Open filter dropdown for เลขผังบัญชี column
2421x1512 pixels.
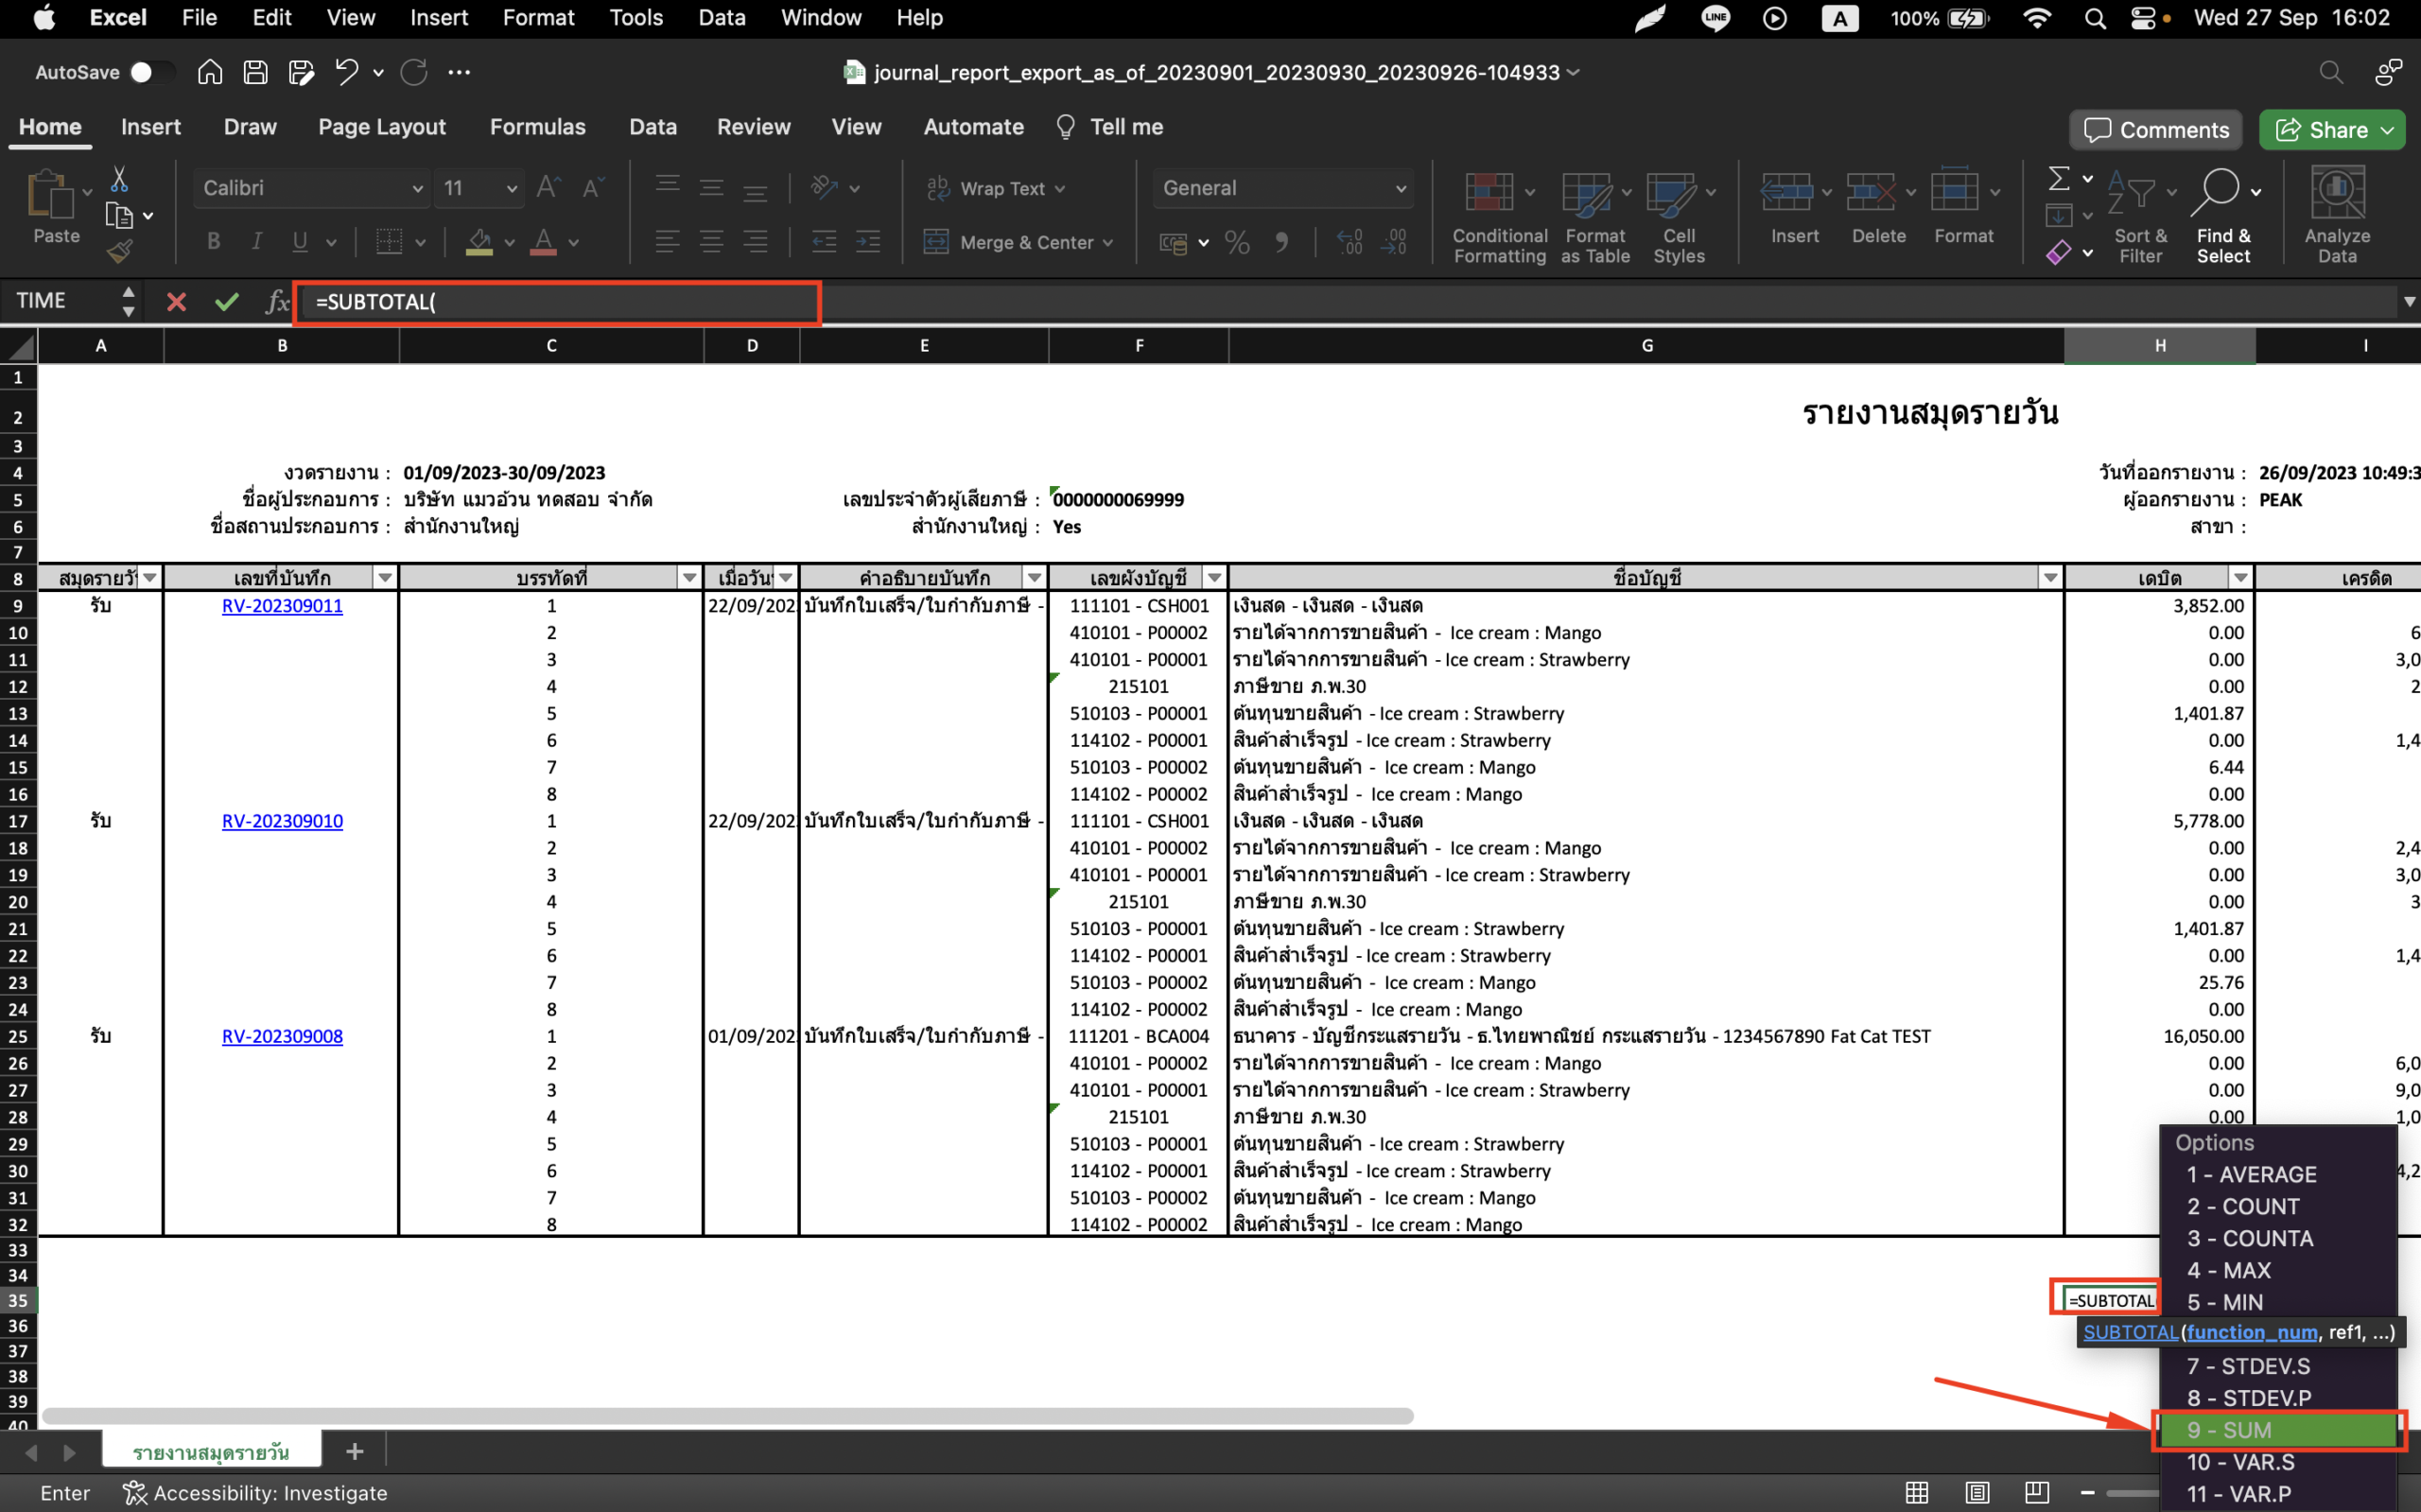tap(1214, 577)
